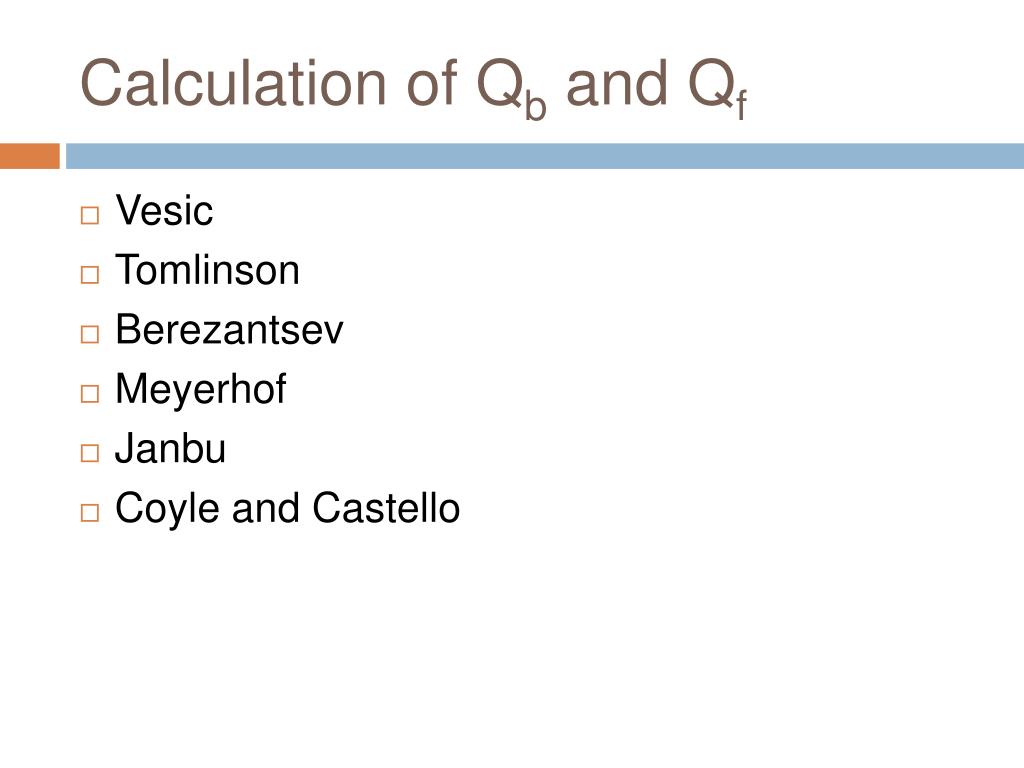Click the square bullet beside Vesic
Screen dimensions: 1024x768
tap(90, 216)
